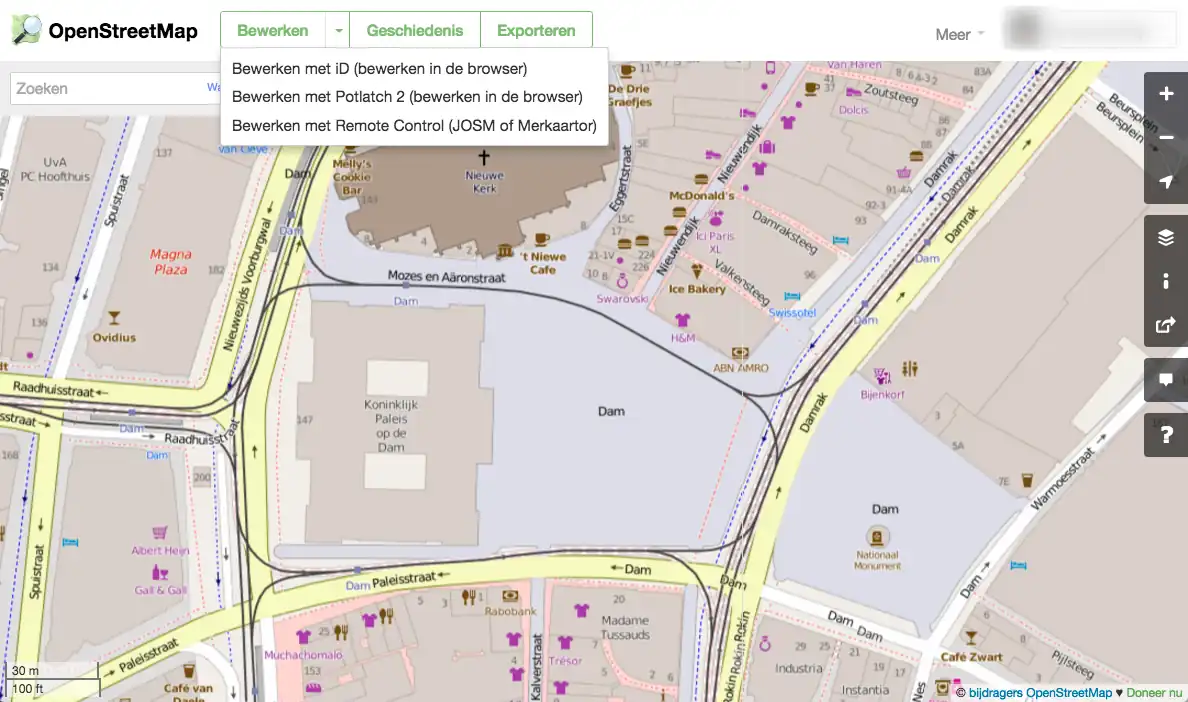Open the Geschiedenis tab
1188x702 pixels.
click(x=415, y=31)
